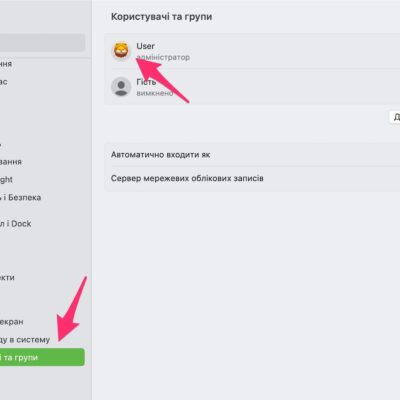Open the sidebar item ending in 'ght'

[x=7, y=180]
